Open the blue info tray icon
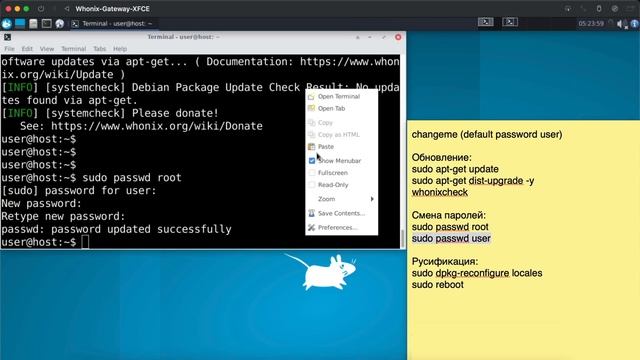 [x=635, y=24]
